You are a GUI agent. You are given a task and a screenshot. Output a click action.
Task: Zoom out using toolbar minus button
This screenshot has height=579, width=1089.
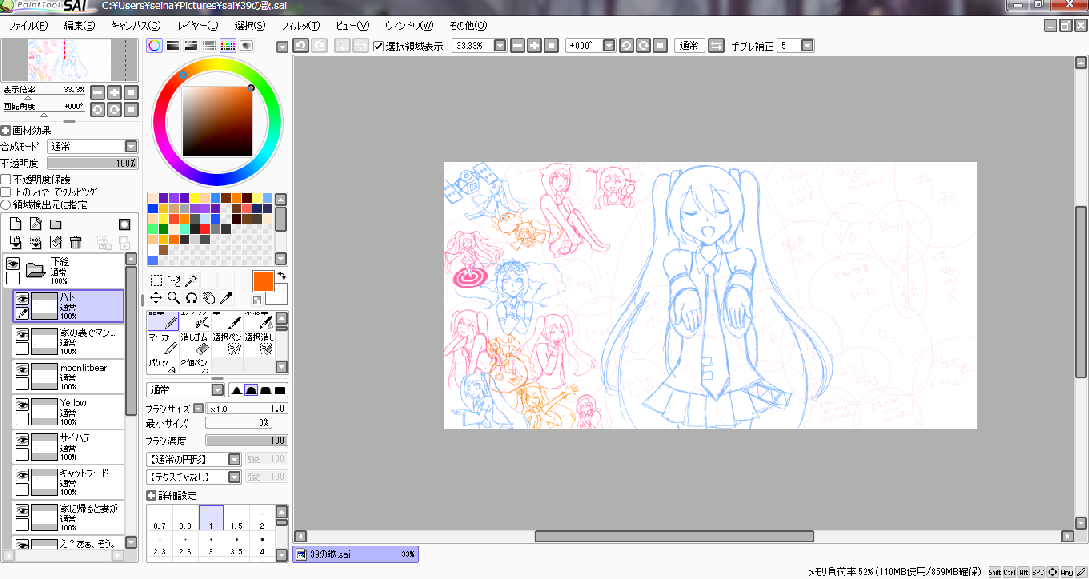coord(517,46)
